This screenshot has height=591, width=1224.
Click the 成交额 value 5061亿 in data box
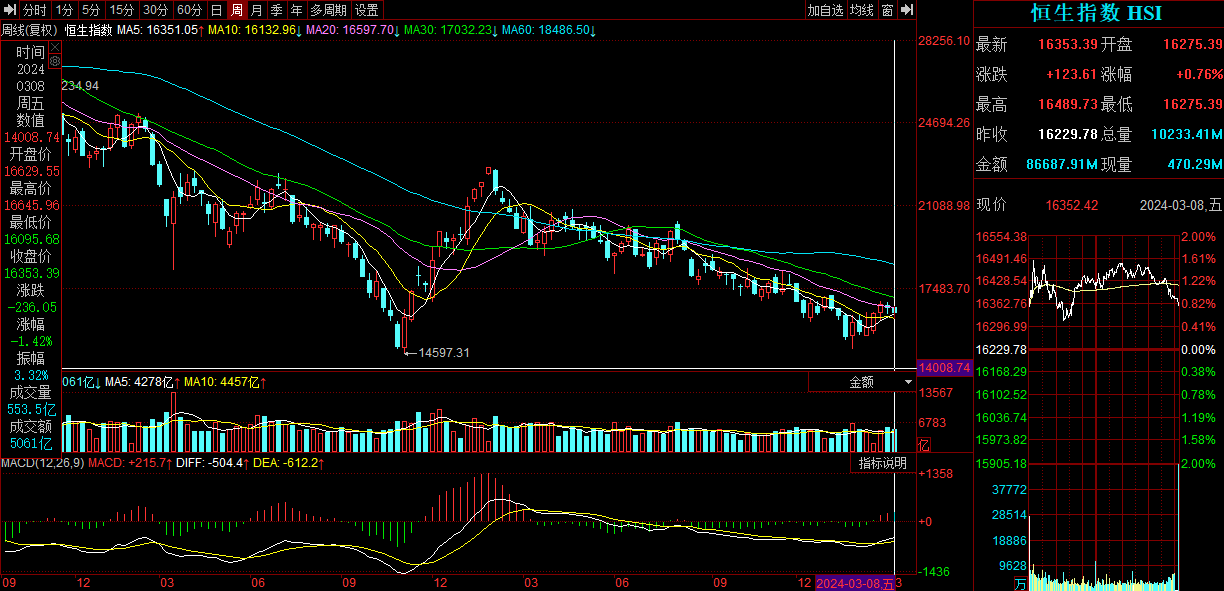coord(31,444)
